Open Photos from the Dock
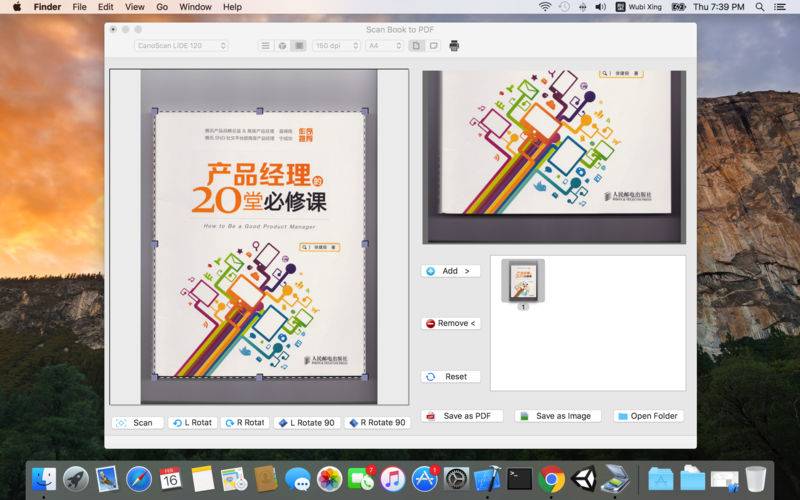This screenshot has height=500, width=800. (x=329, y=479)
